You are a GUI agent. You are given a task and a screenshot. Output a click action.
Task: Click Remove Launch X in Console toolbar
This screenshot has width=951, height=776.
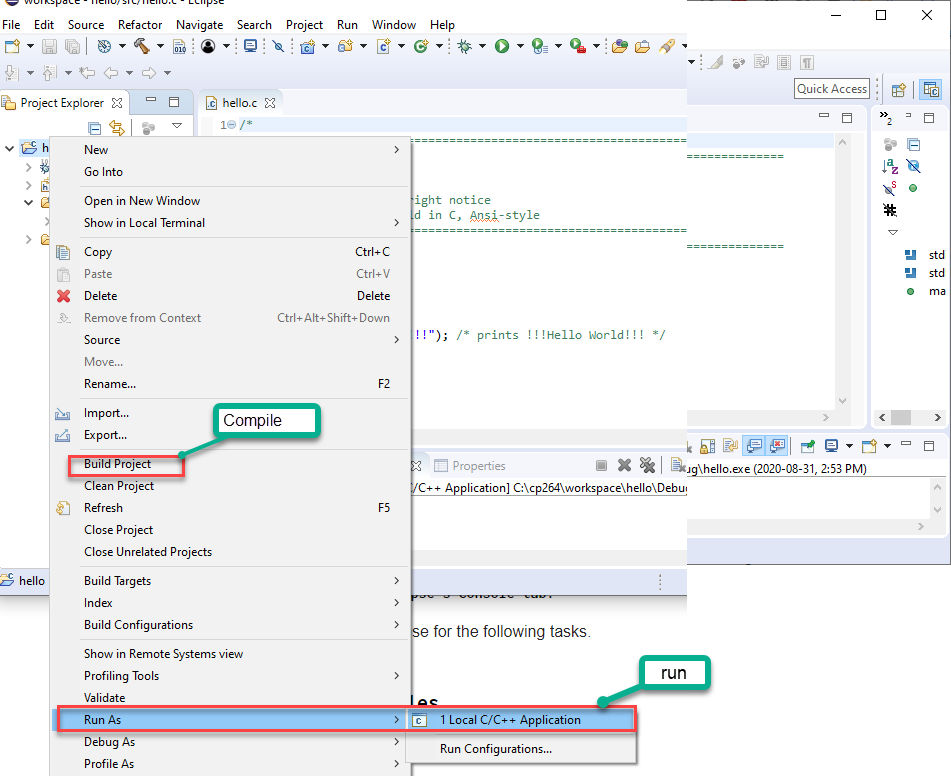(624, 465)
